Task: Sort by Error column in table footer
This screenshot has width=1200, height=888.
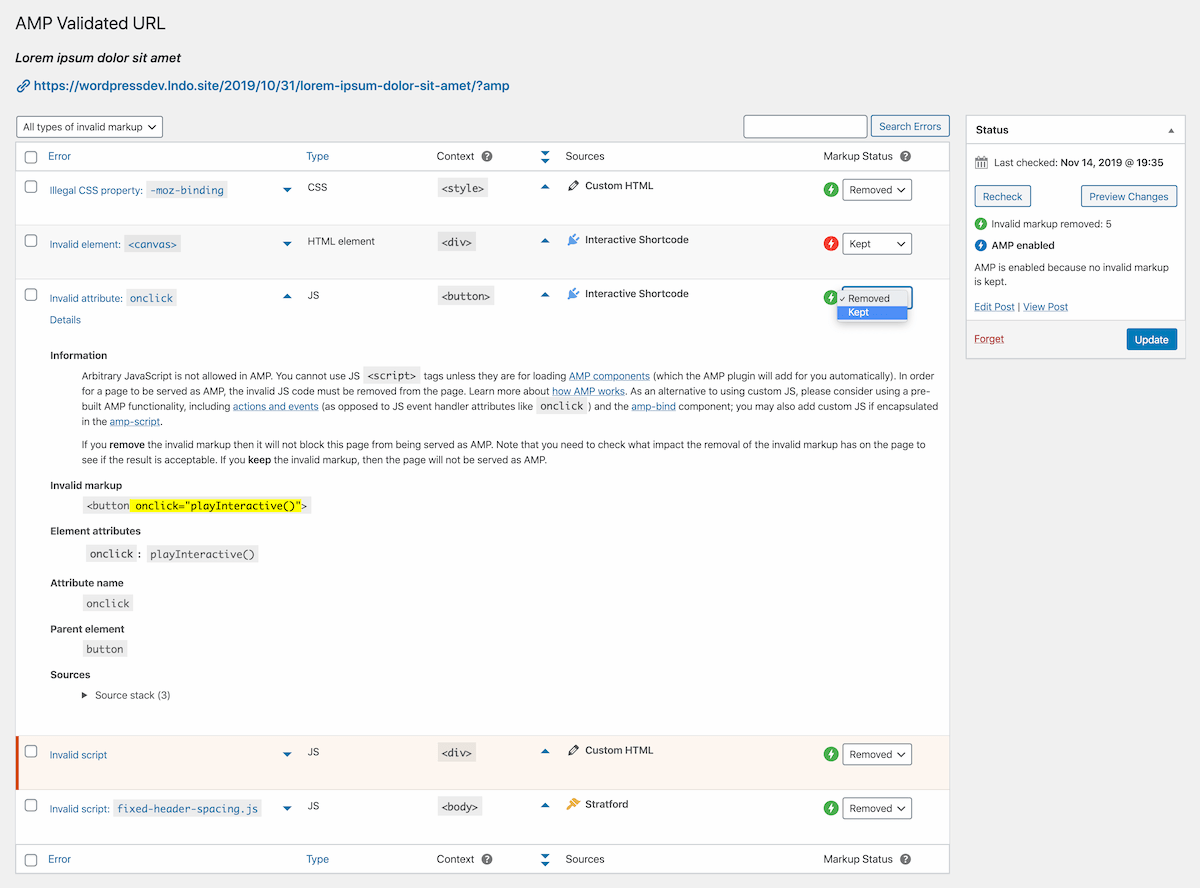Action: (x=59, y=859)
